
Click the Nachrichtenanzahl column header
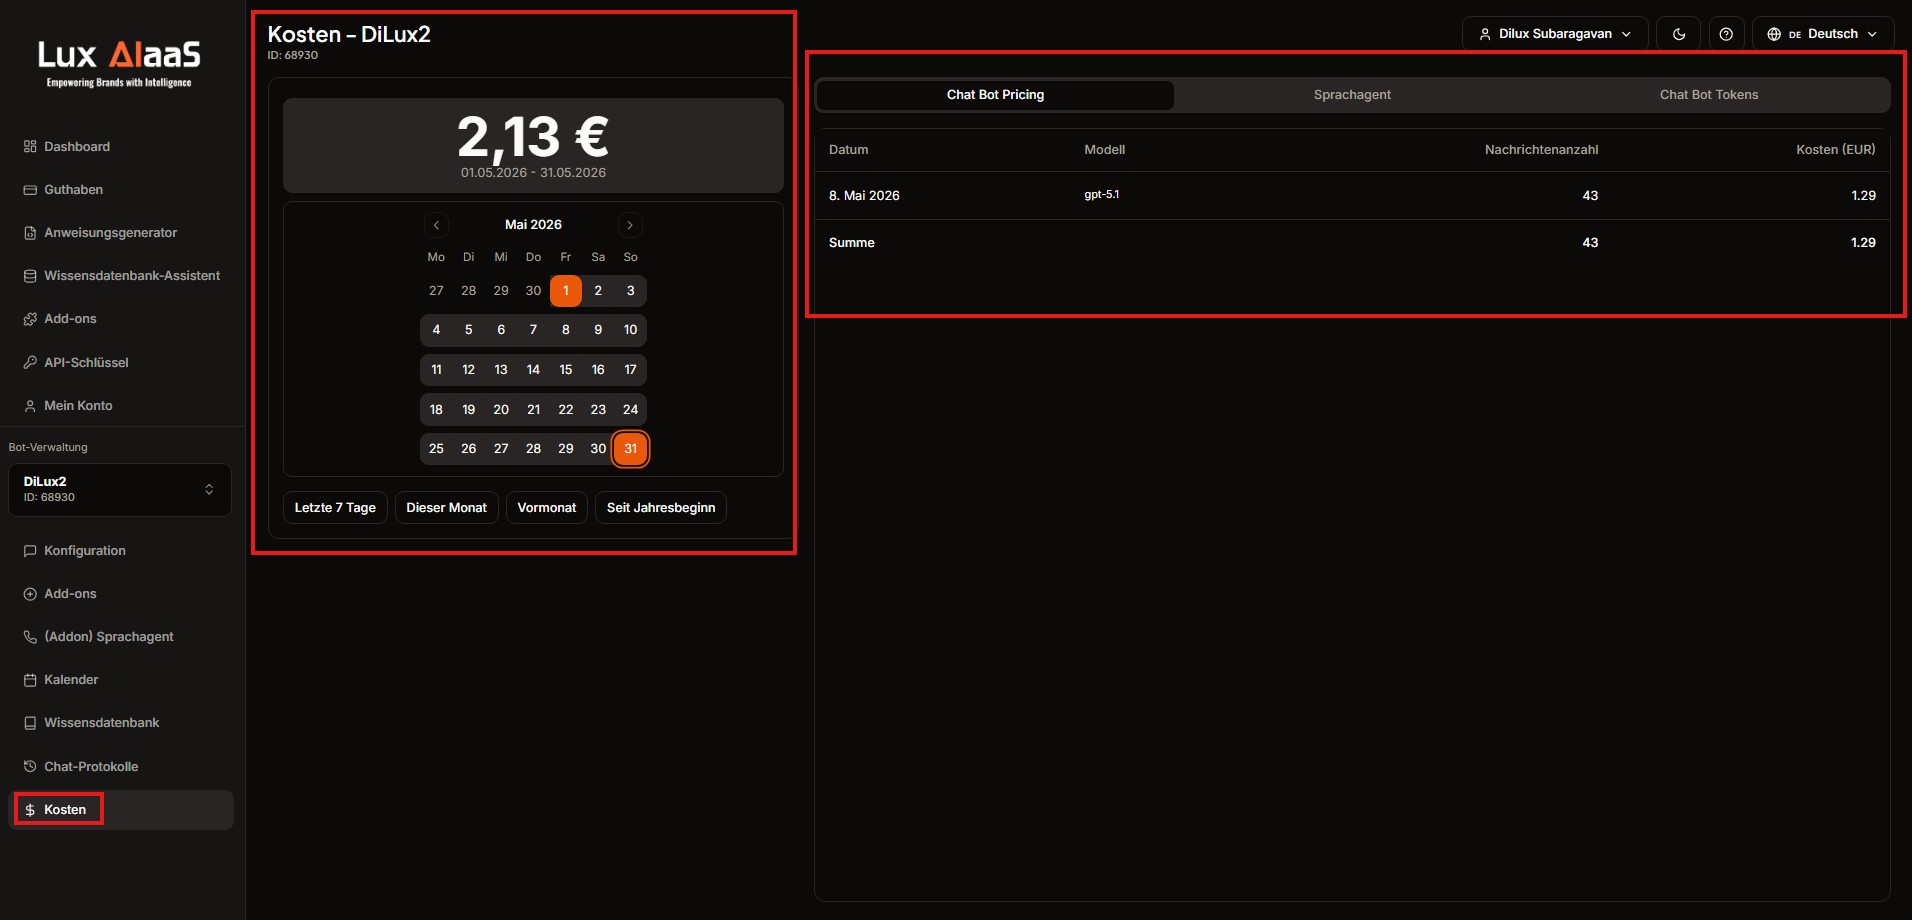[1541, 150]
